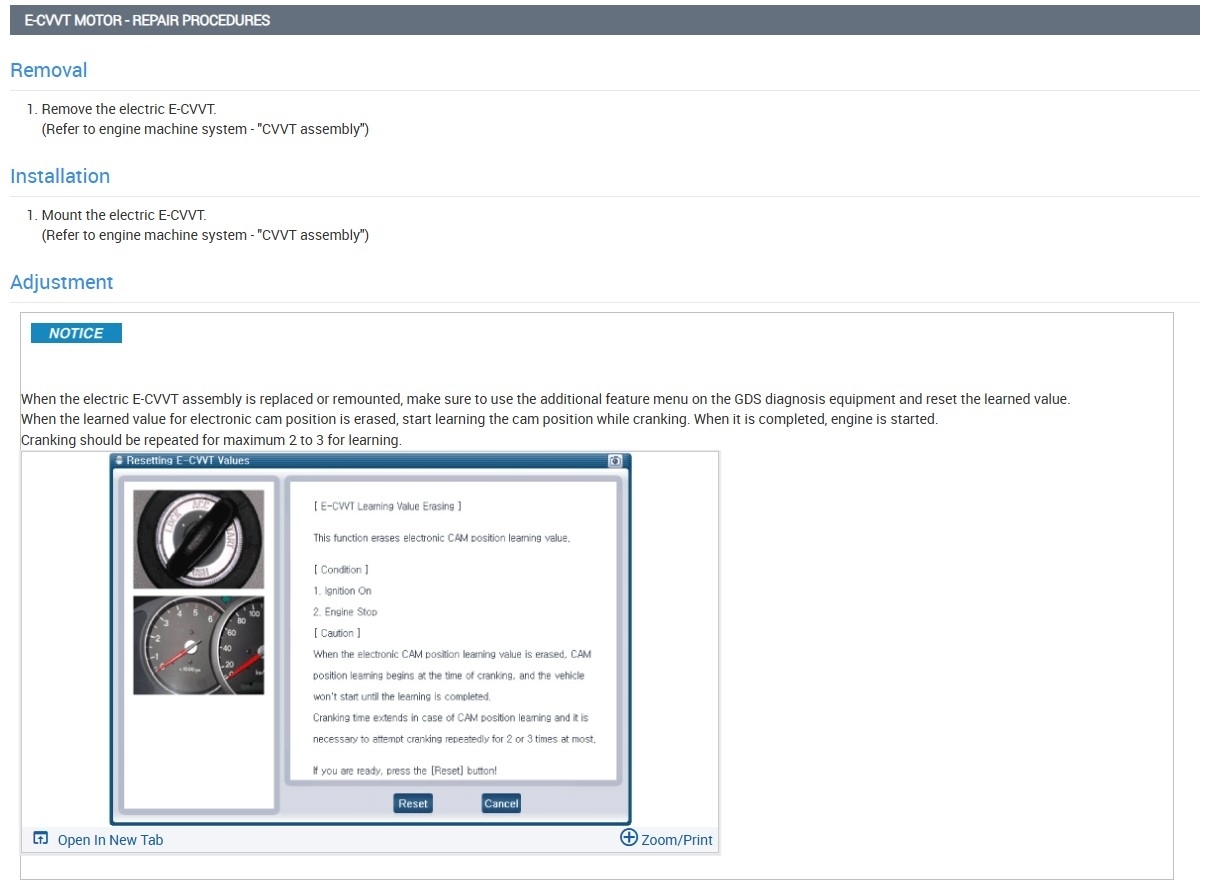
Task: Select the Adjustment section heading
Action: [61, 282]
